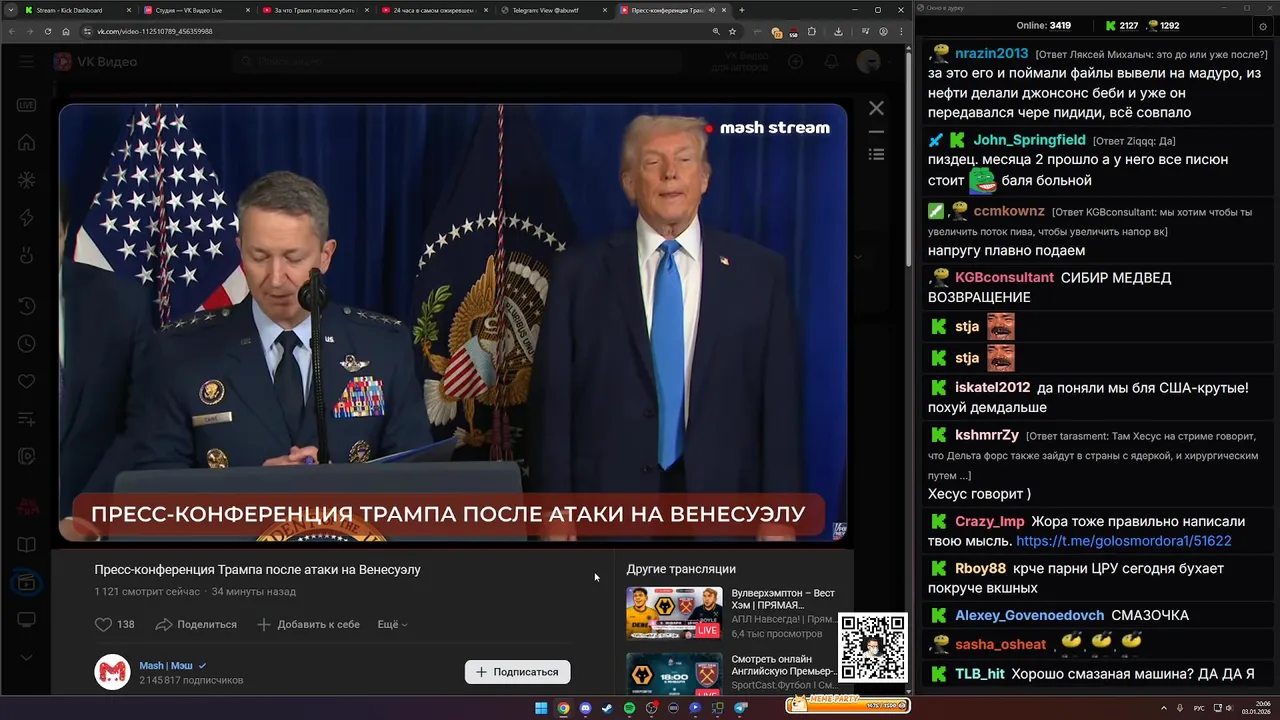
Task: Open Chrome from the taskbar
Action: click(563, 708)
